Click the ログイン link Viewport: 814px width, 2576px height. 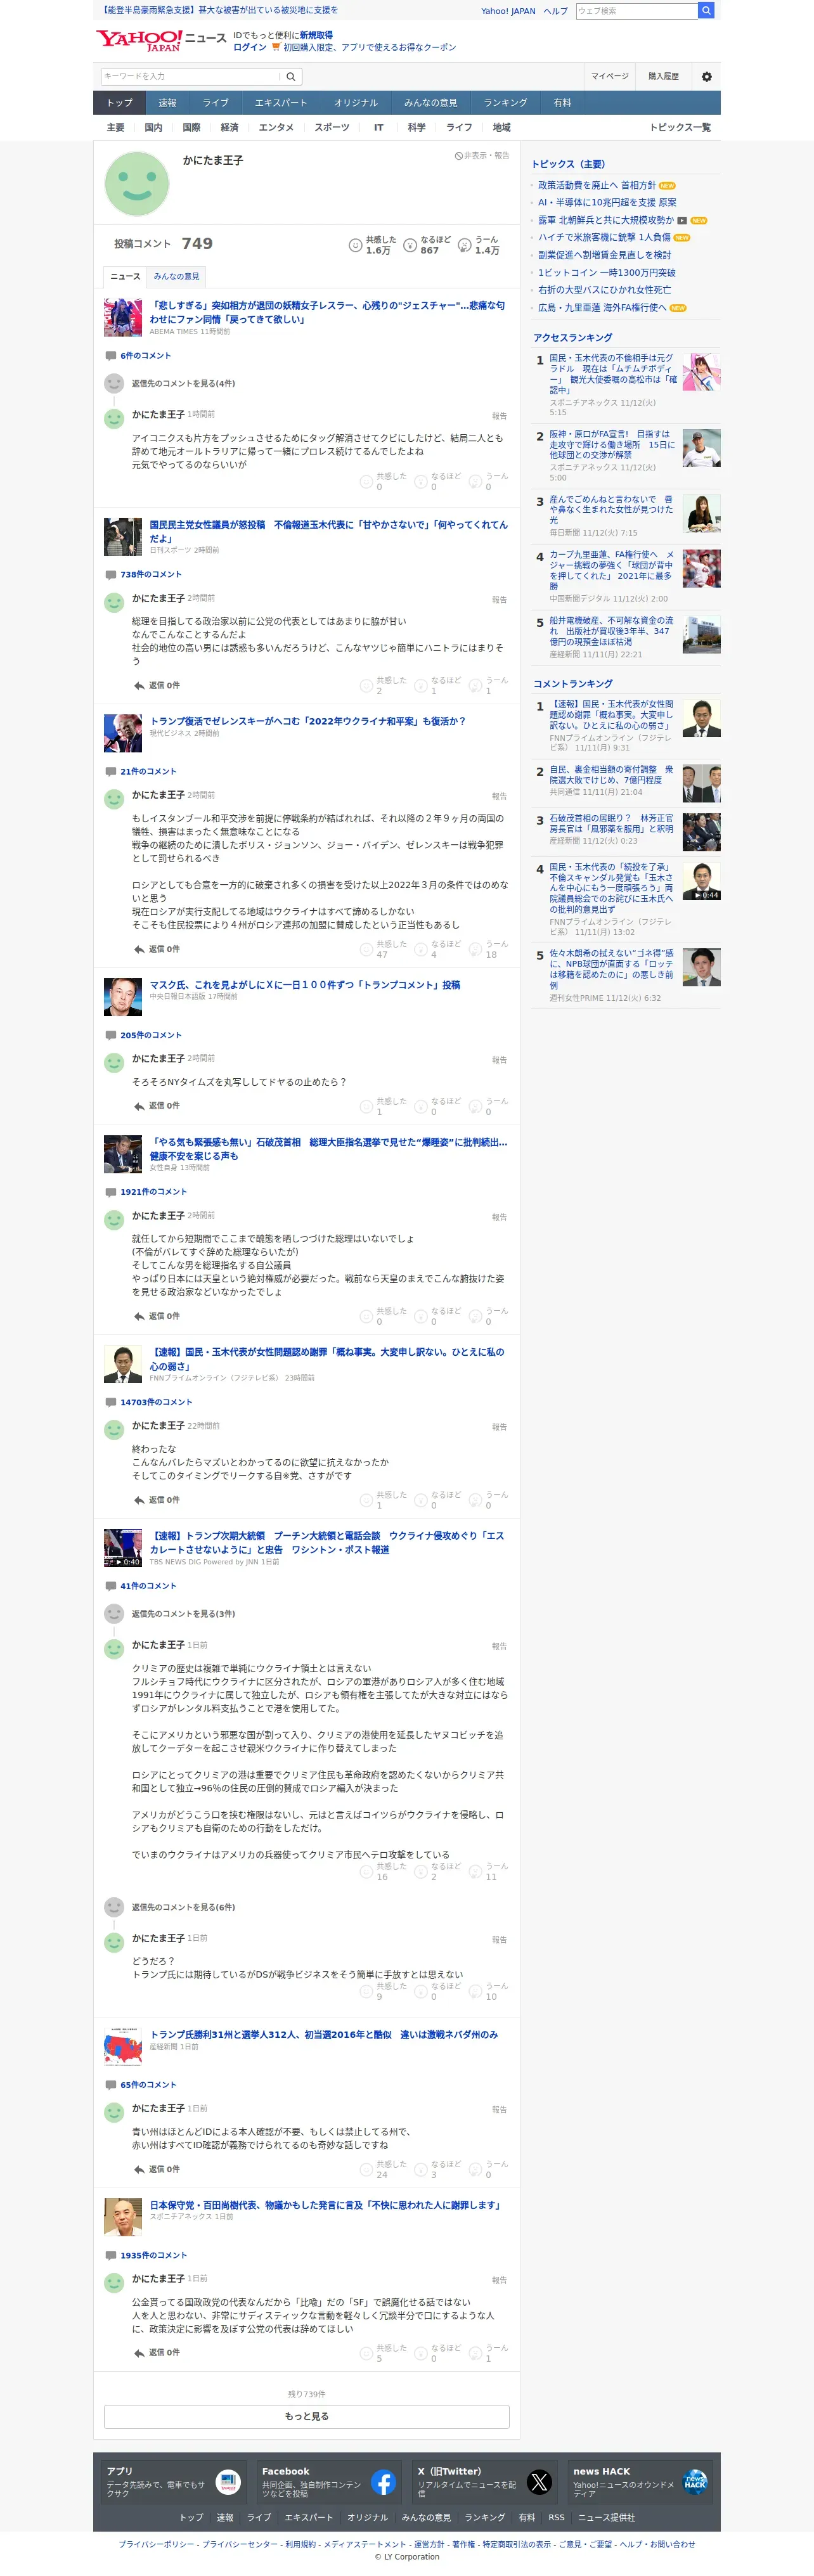click(250, 47)
